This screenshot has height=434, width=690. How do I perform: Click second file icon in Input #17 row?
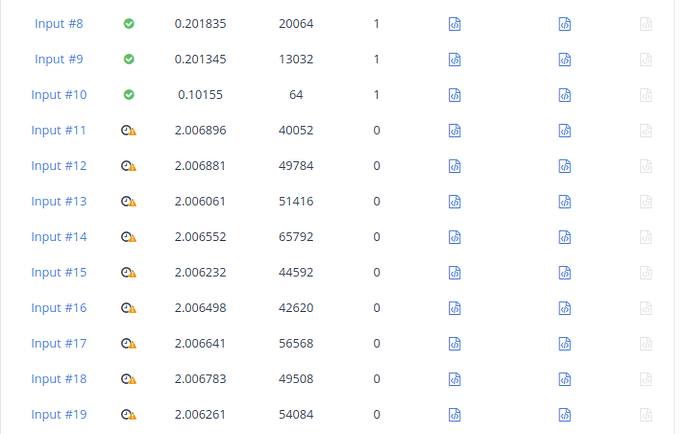click(x=565, y=344)
